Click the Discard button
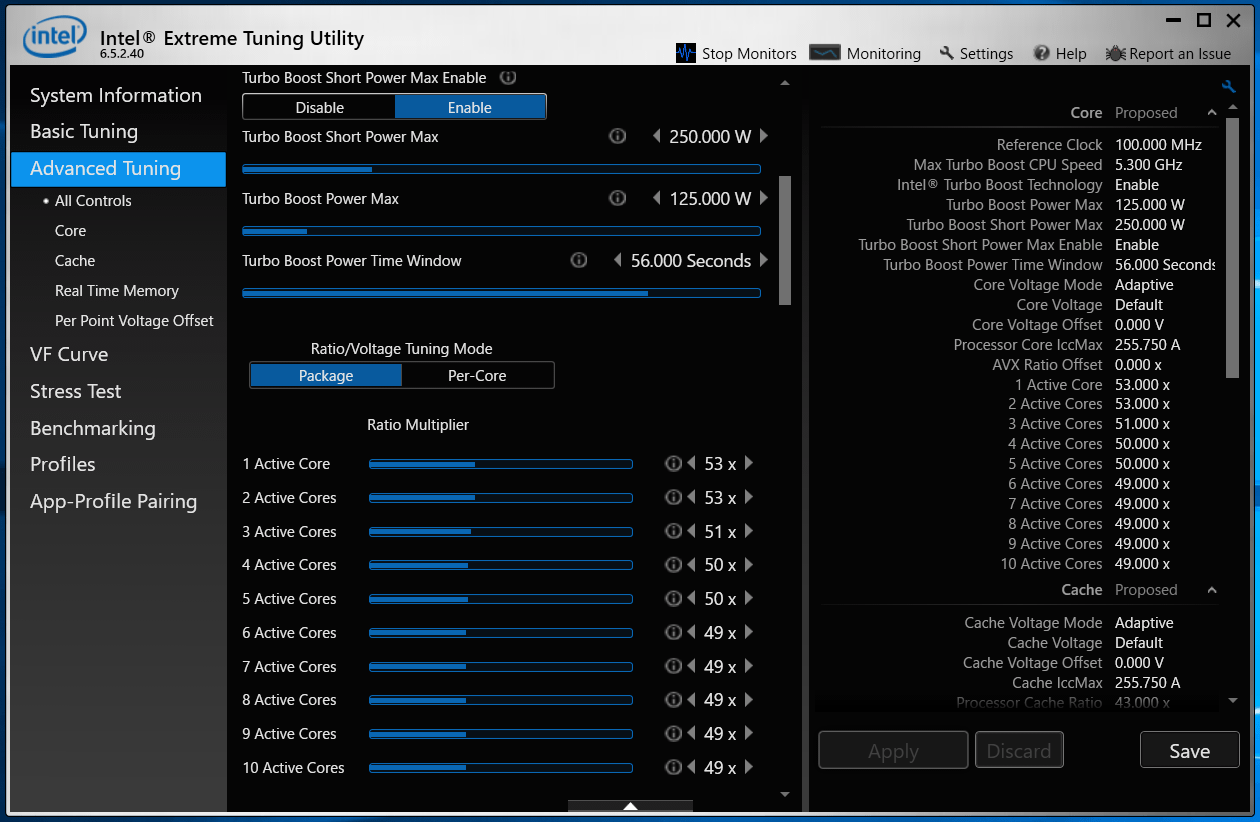1260x822 pixels. [1019, 750]
